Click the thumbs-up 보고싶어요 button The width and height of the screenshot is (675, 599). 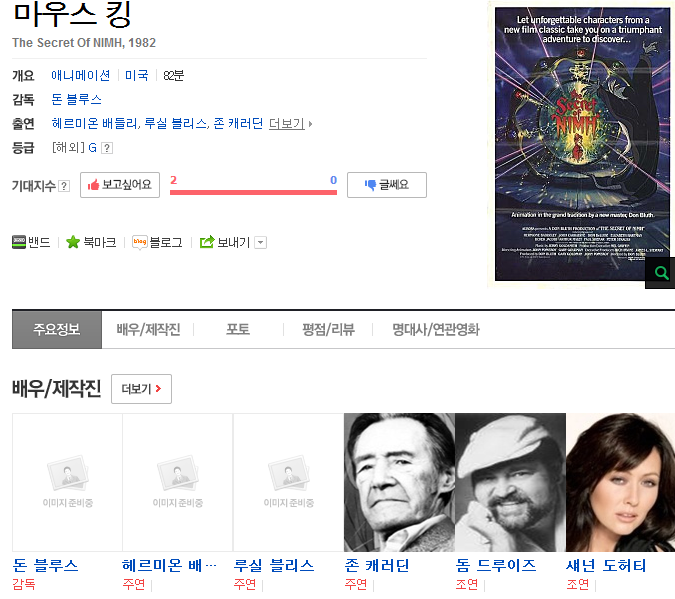120,185
